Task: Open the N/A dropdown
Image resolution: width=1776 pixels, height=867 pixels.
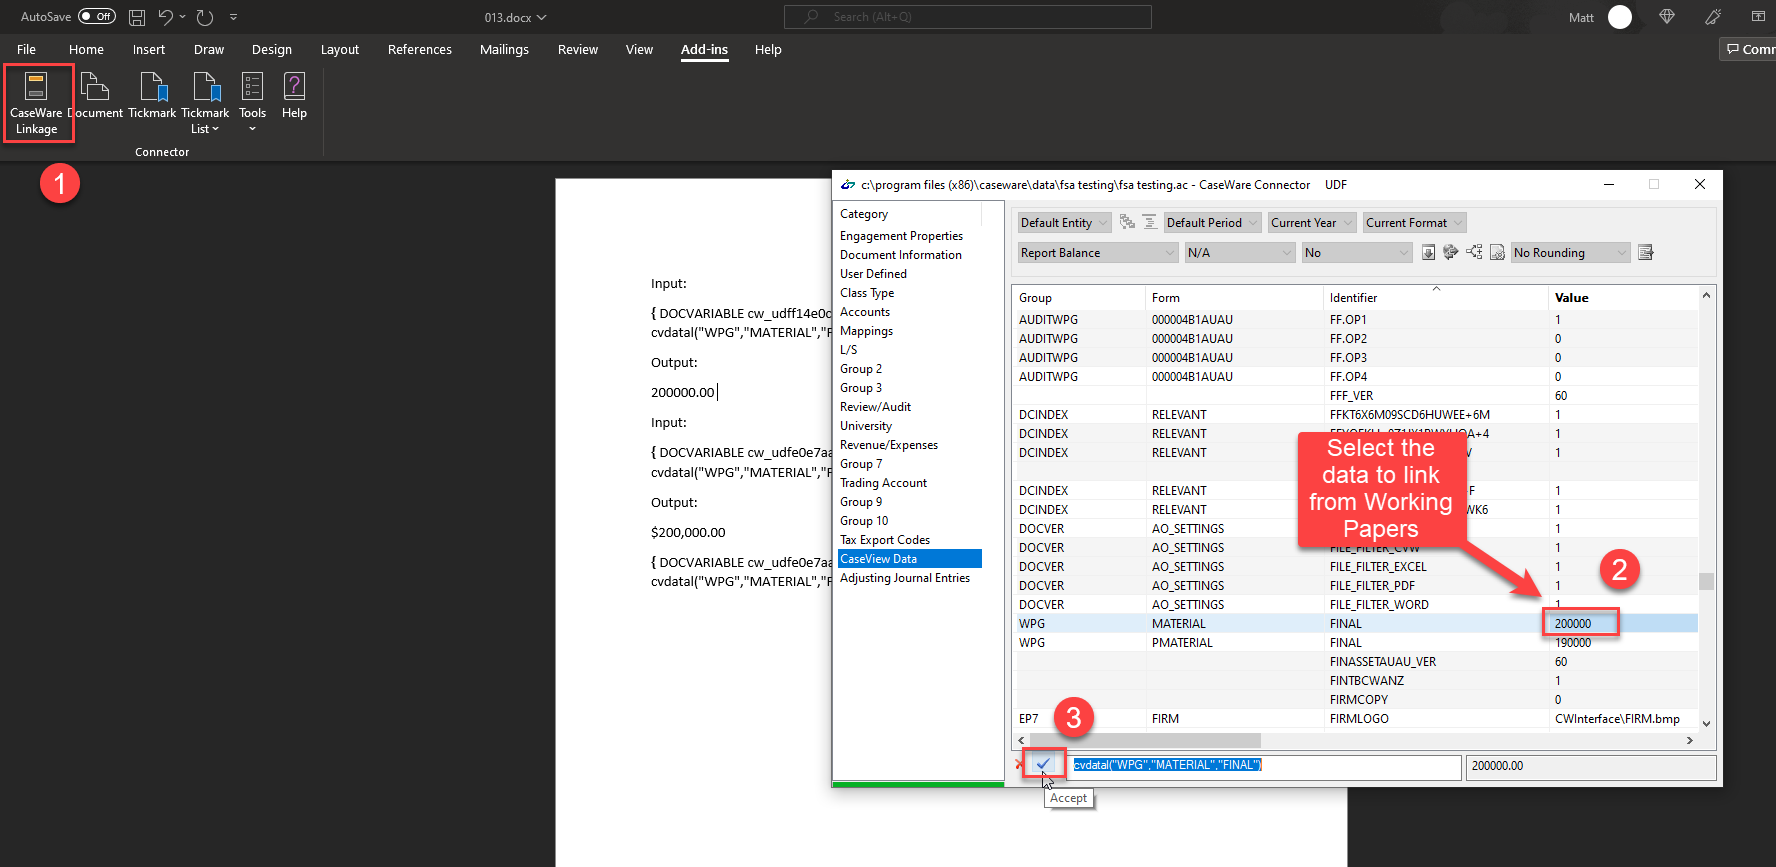Action: [x=1240, y=253]
